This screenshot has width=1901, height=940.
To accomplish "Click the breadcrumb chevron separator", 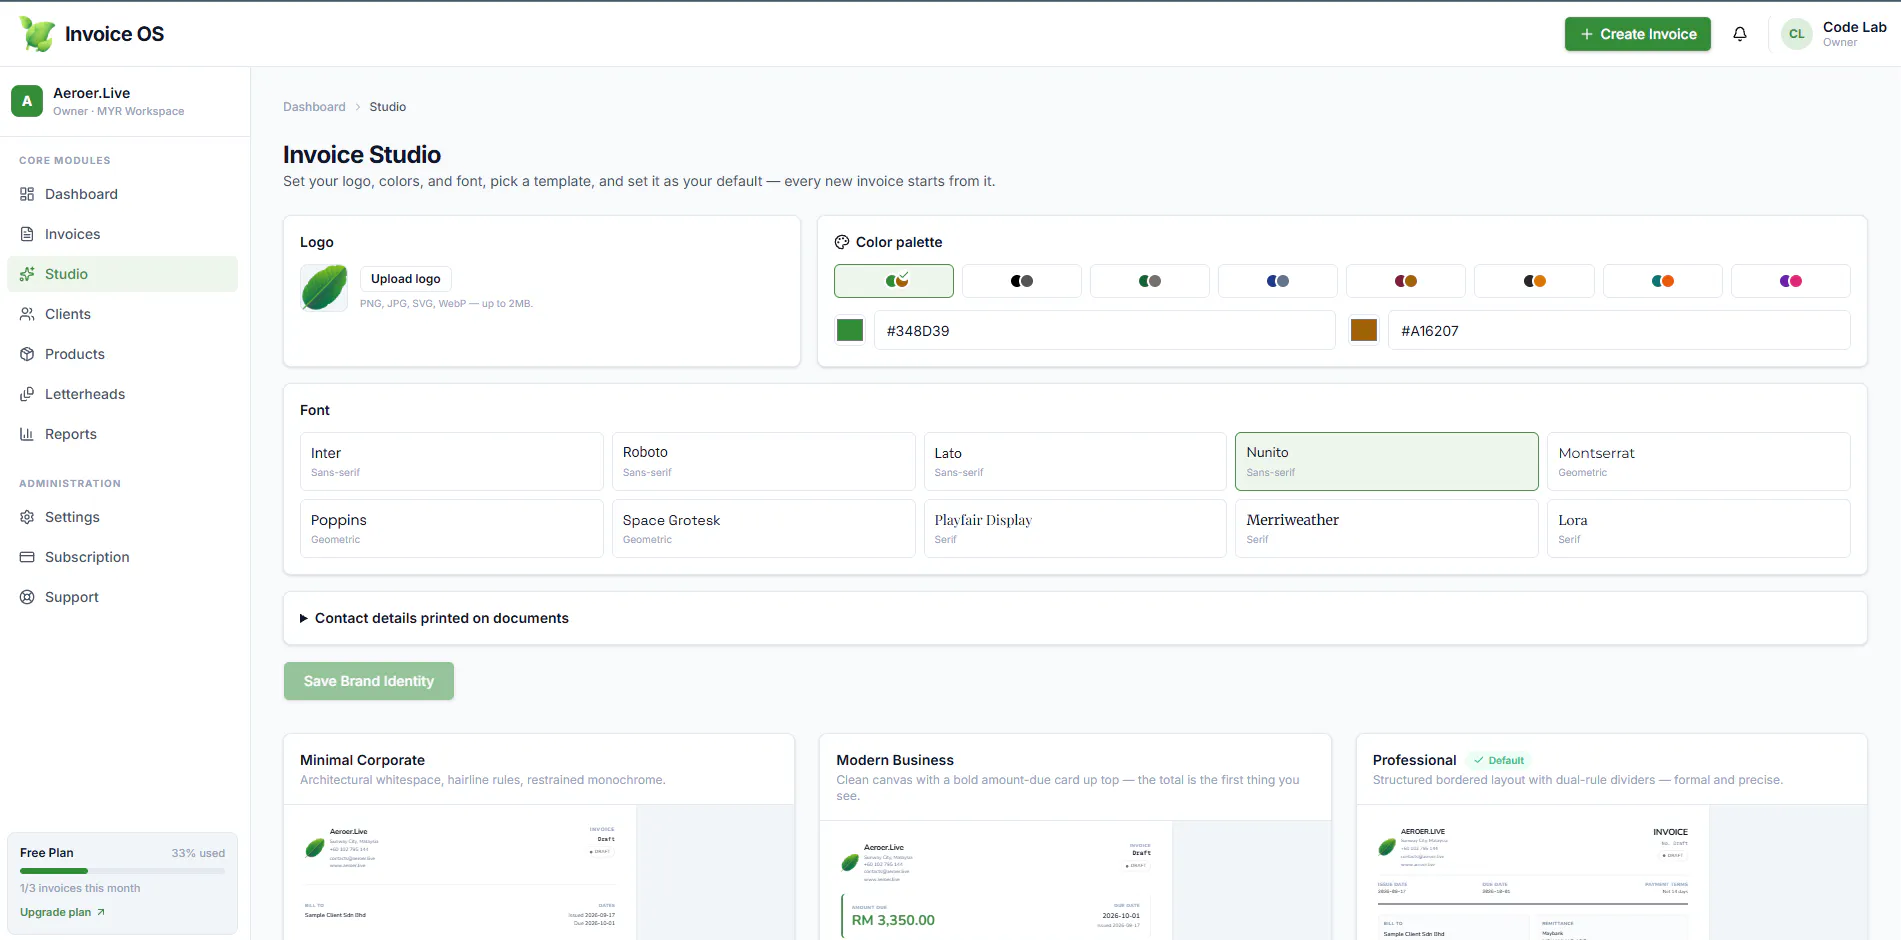I will (x=358, y=107).
